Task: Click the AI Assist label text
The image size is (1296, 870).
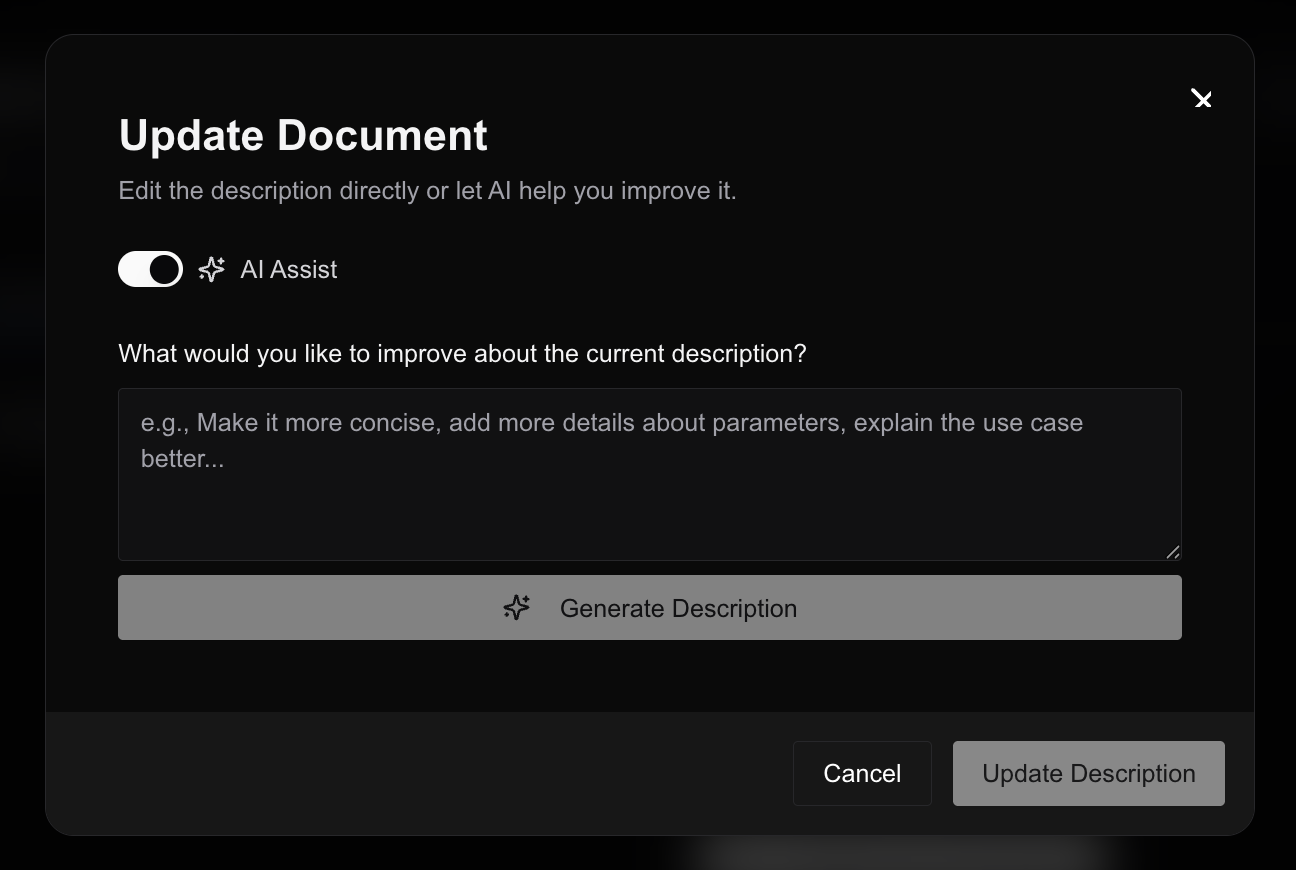Action: tap(288, 269)
